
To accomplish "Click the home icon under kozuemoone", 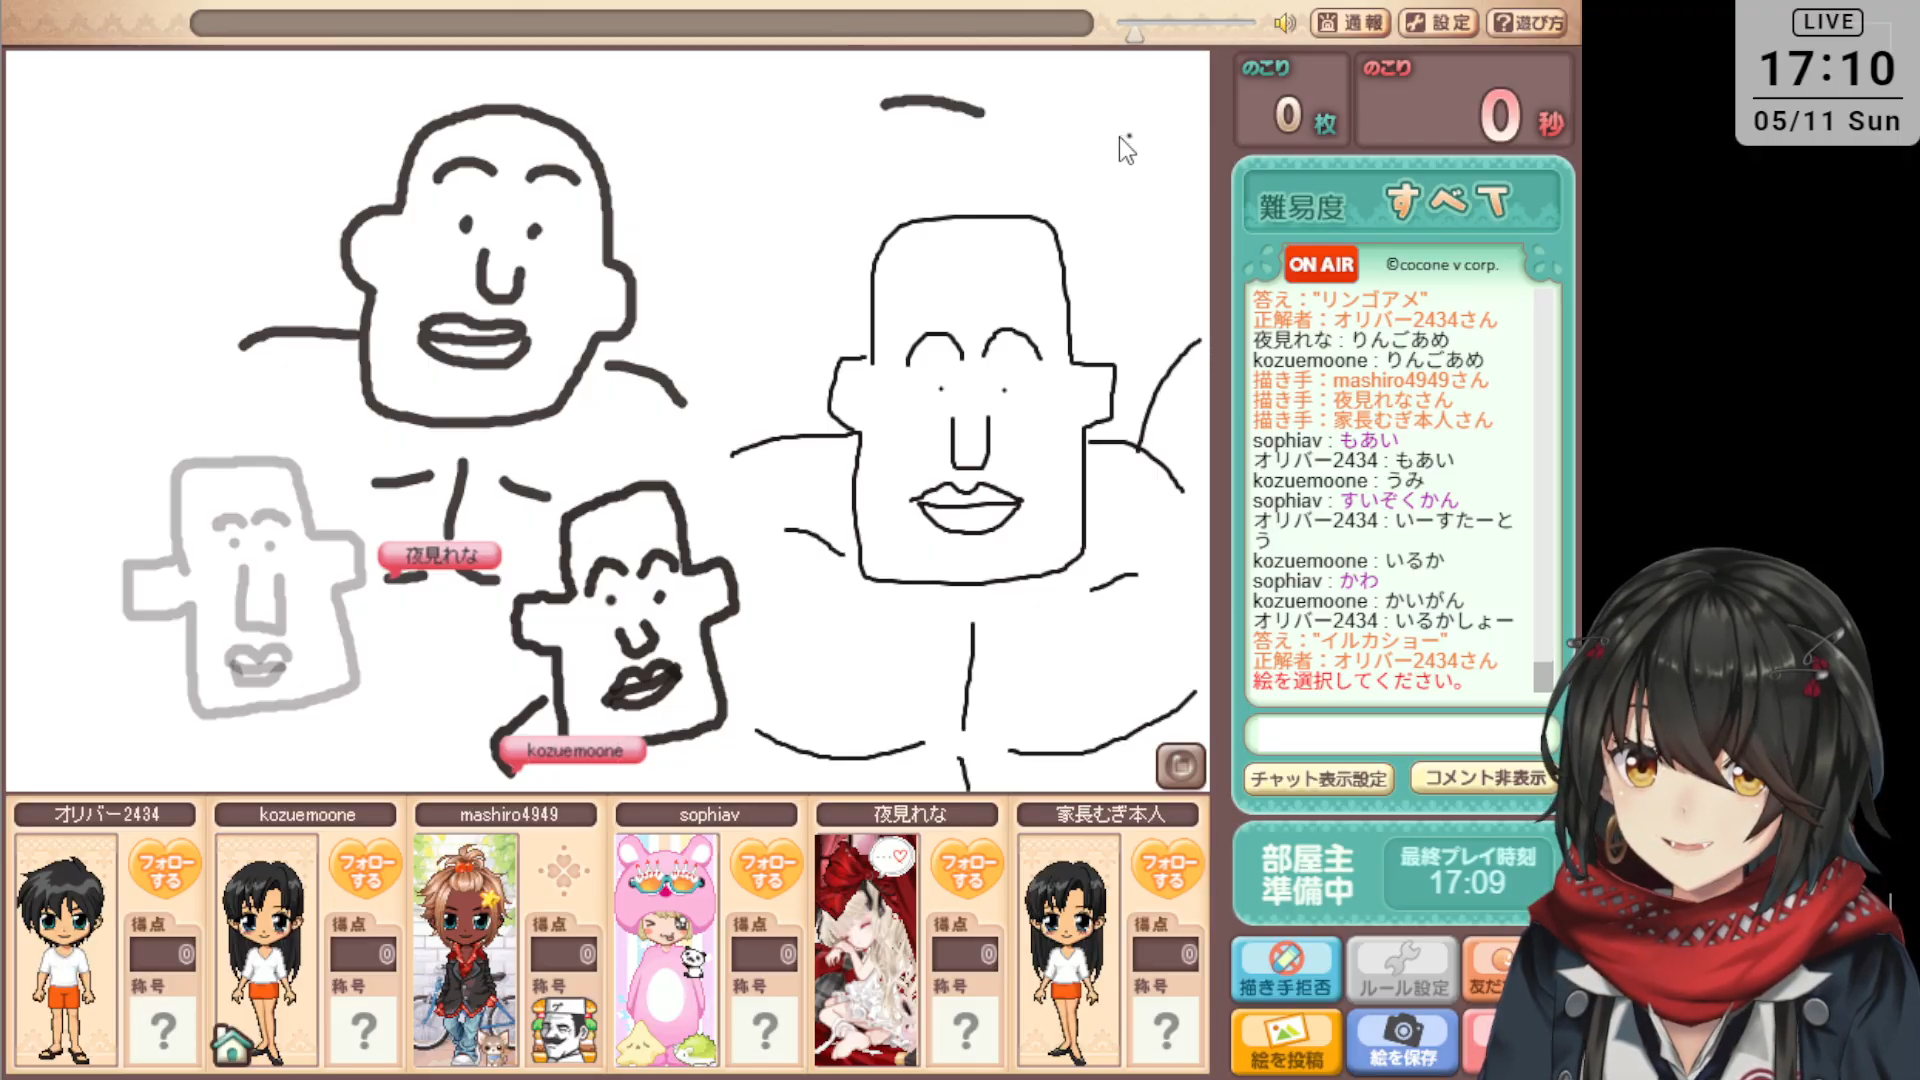I will (232, 1045).
